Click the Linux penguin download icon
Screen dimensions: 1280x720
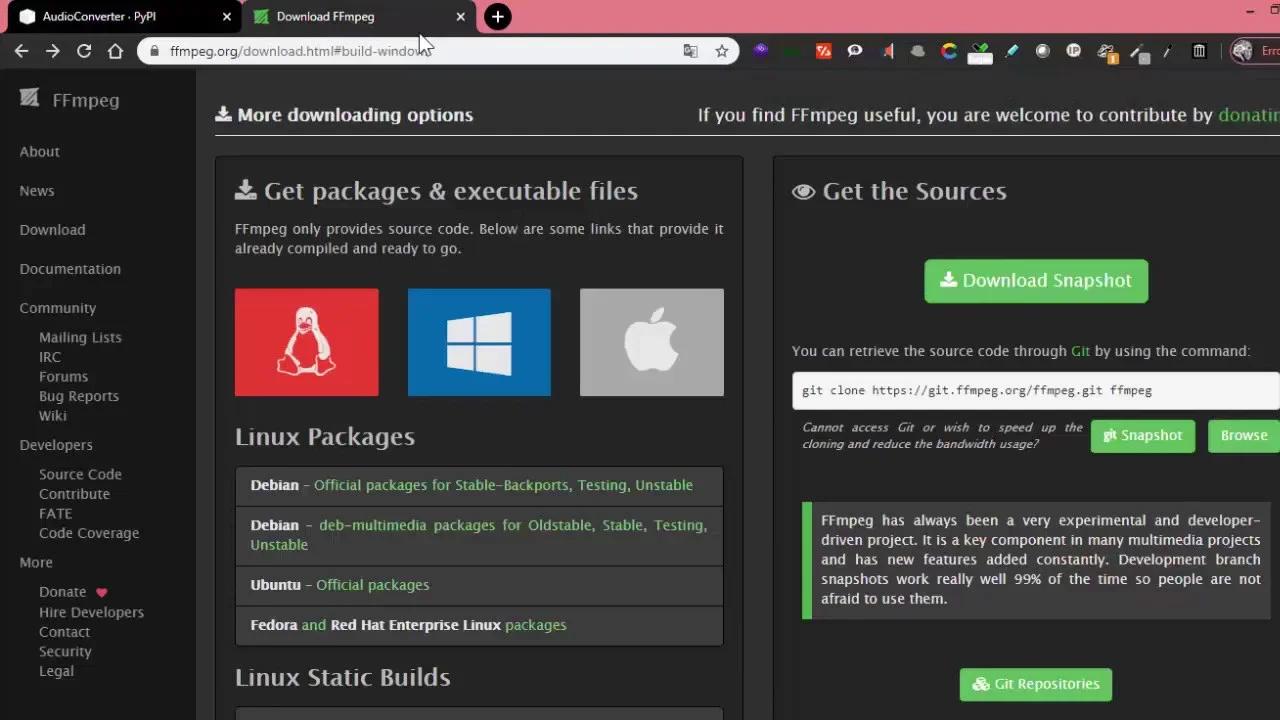tap(306, 341)
